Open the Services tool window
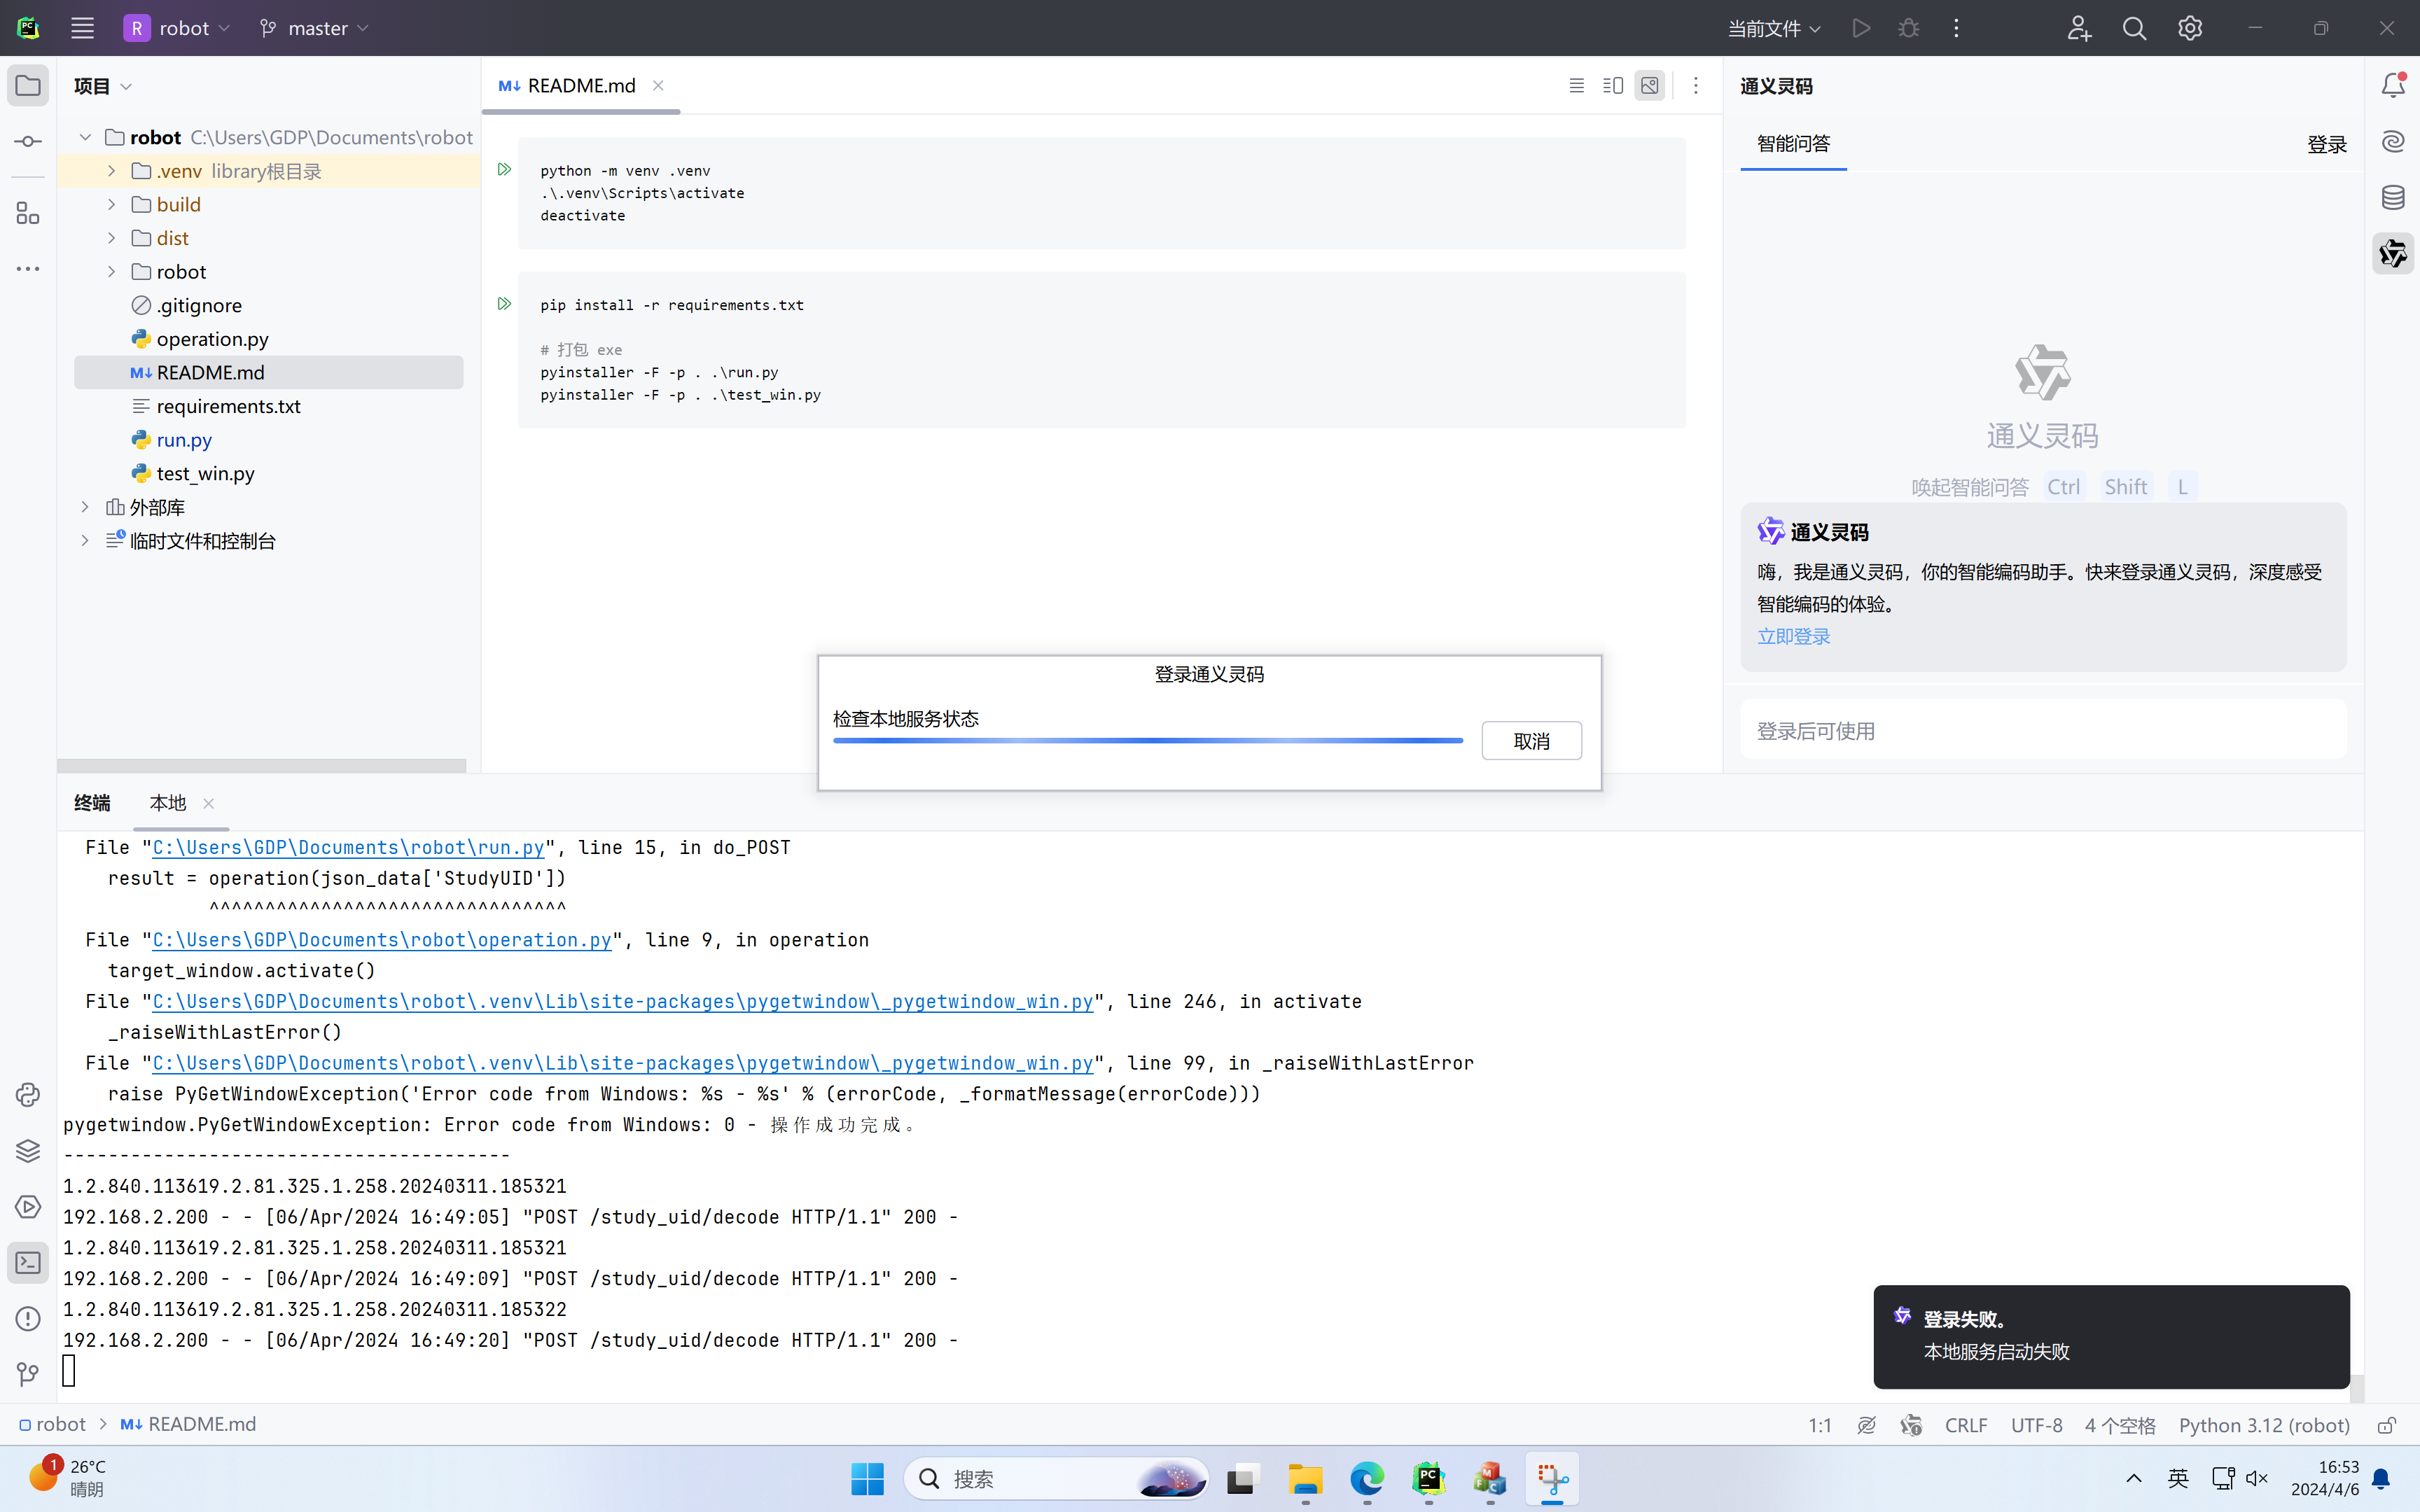2420x1512 pixels. tap(28, 1207)
